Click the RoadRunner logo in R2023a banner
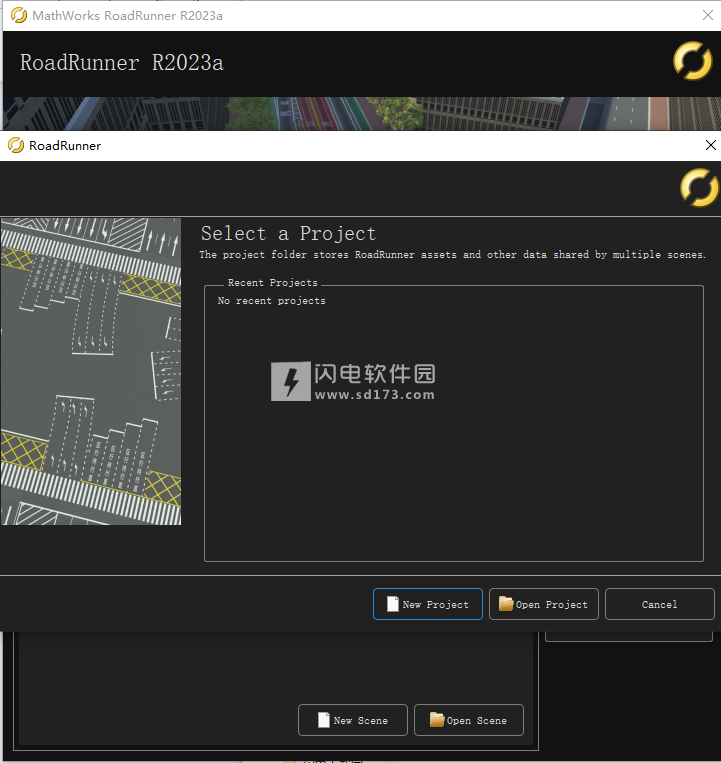The height and width of the screenshot is (763, 721). tap(692, 61)
